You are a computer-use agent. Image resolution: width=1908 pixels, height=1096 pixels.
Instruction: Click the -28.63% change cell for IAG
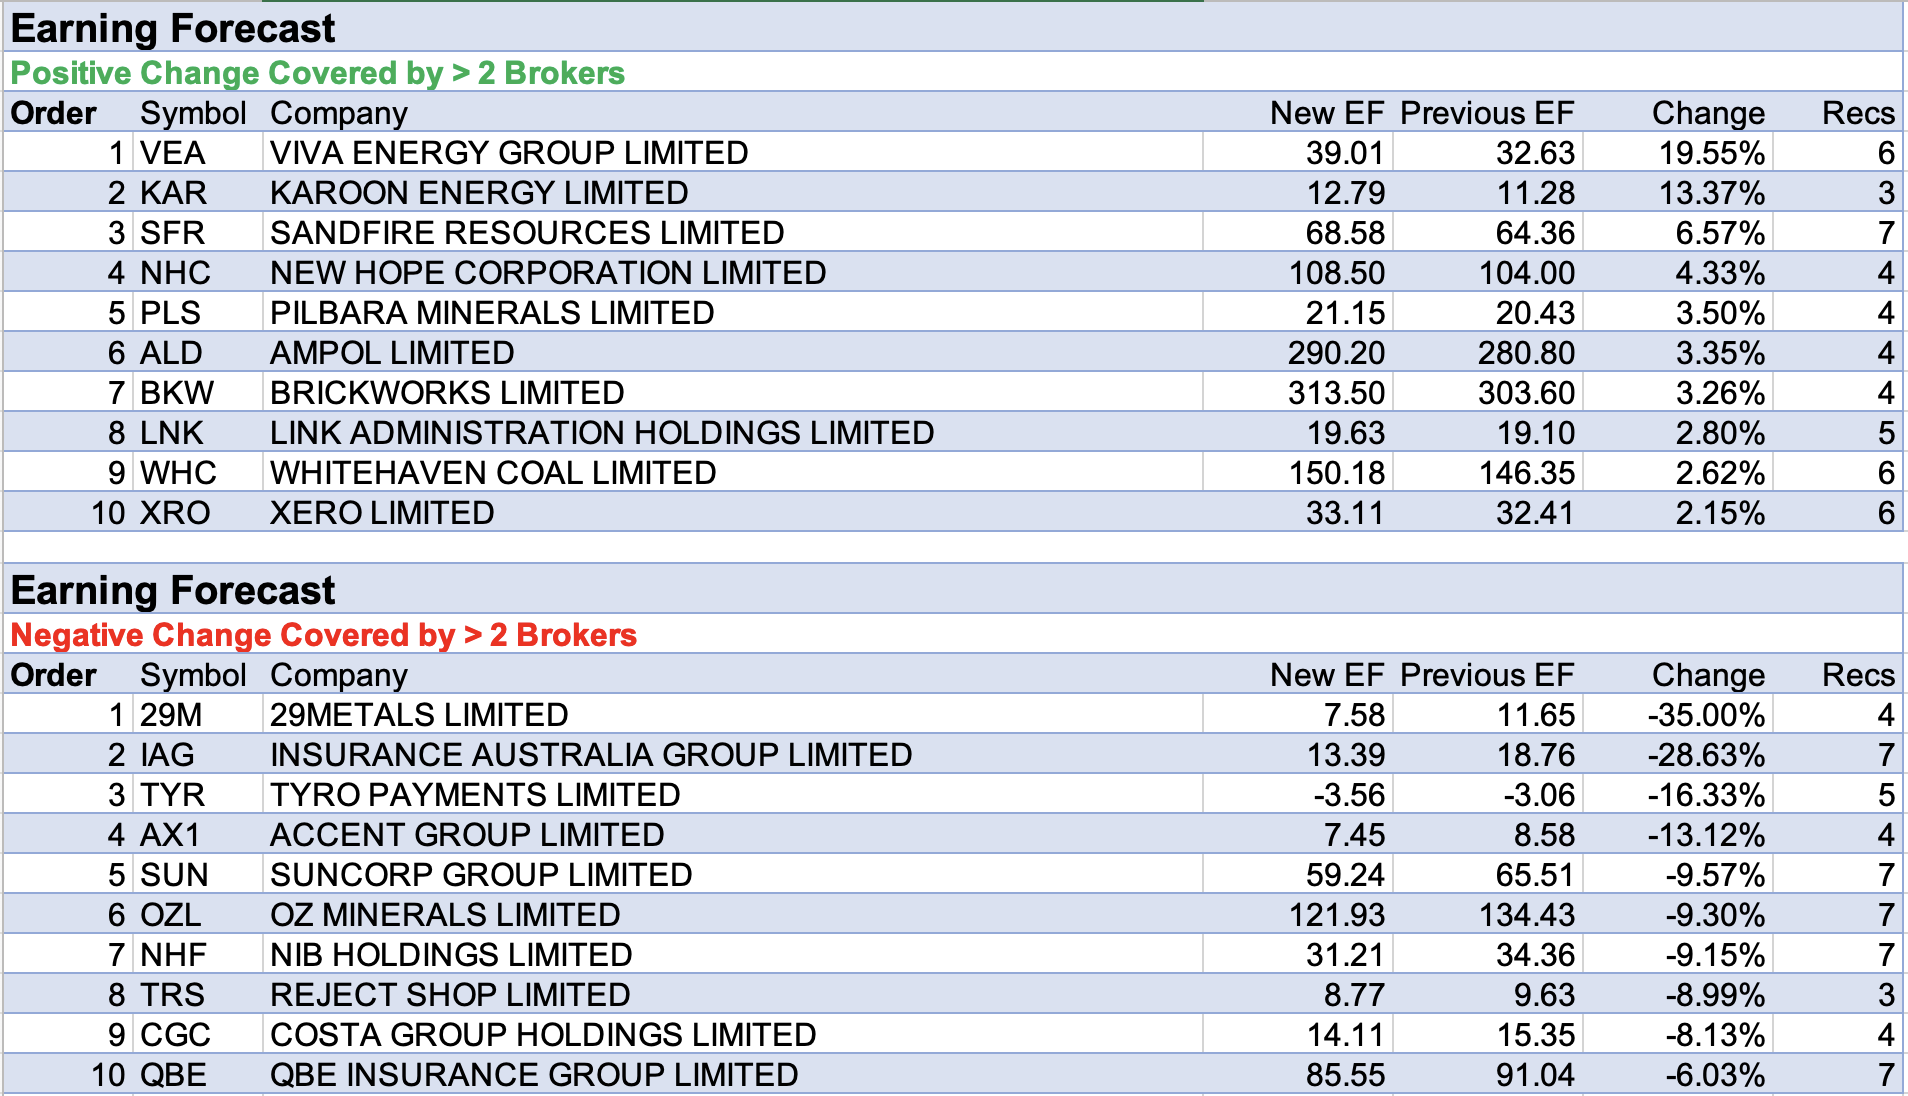(x=1705, y=755)
